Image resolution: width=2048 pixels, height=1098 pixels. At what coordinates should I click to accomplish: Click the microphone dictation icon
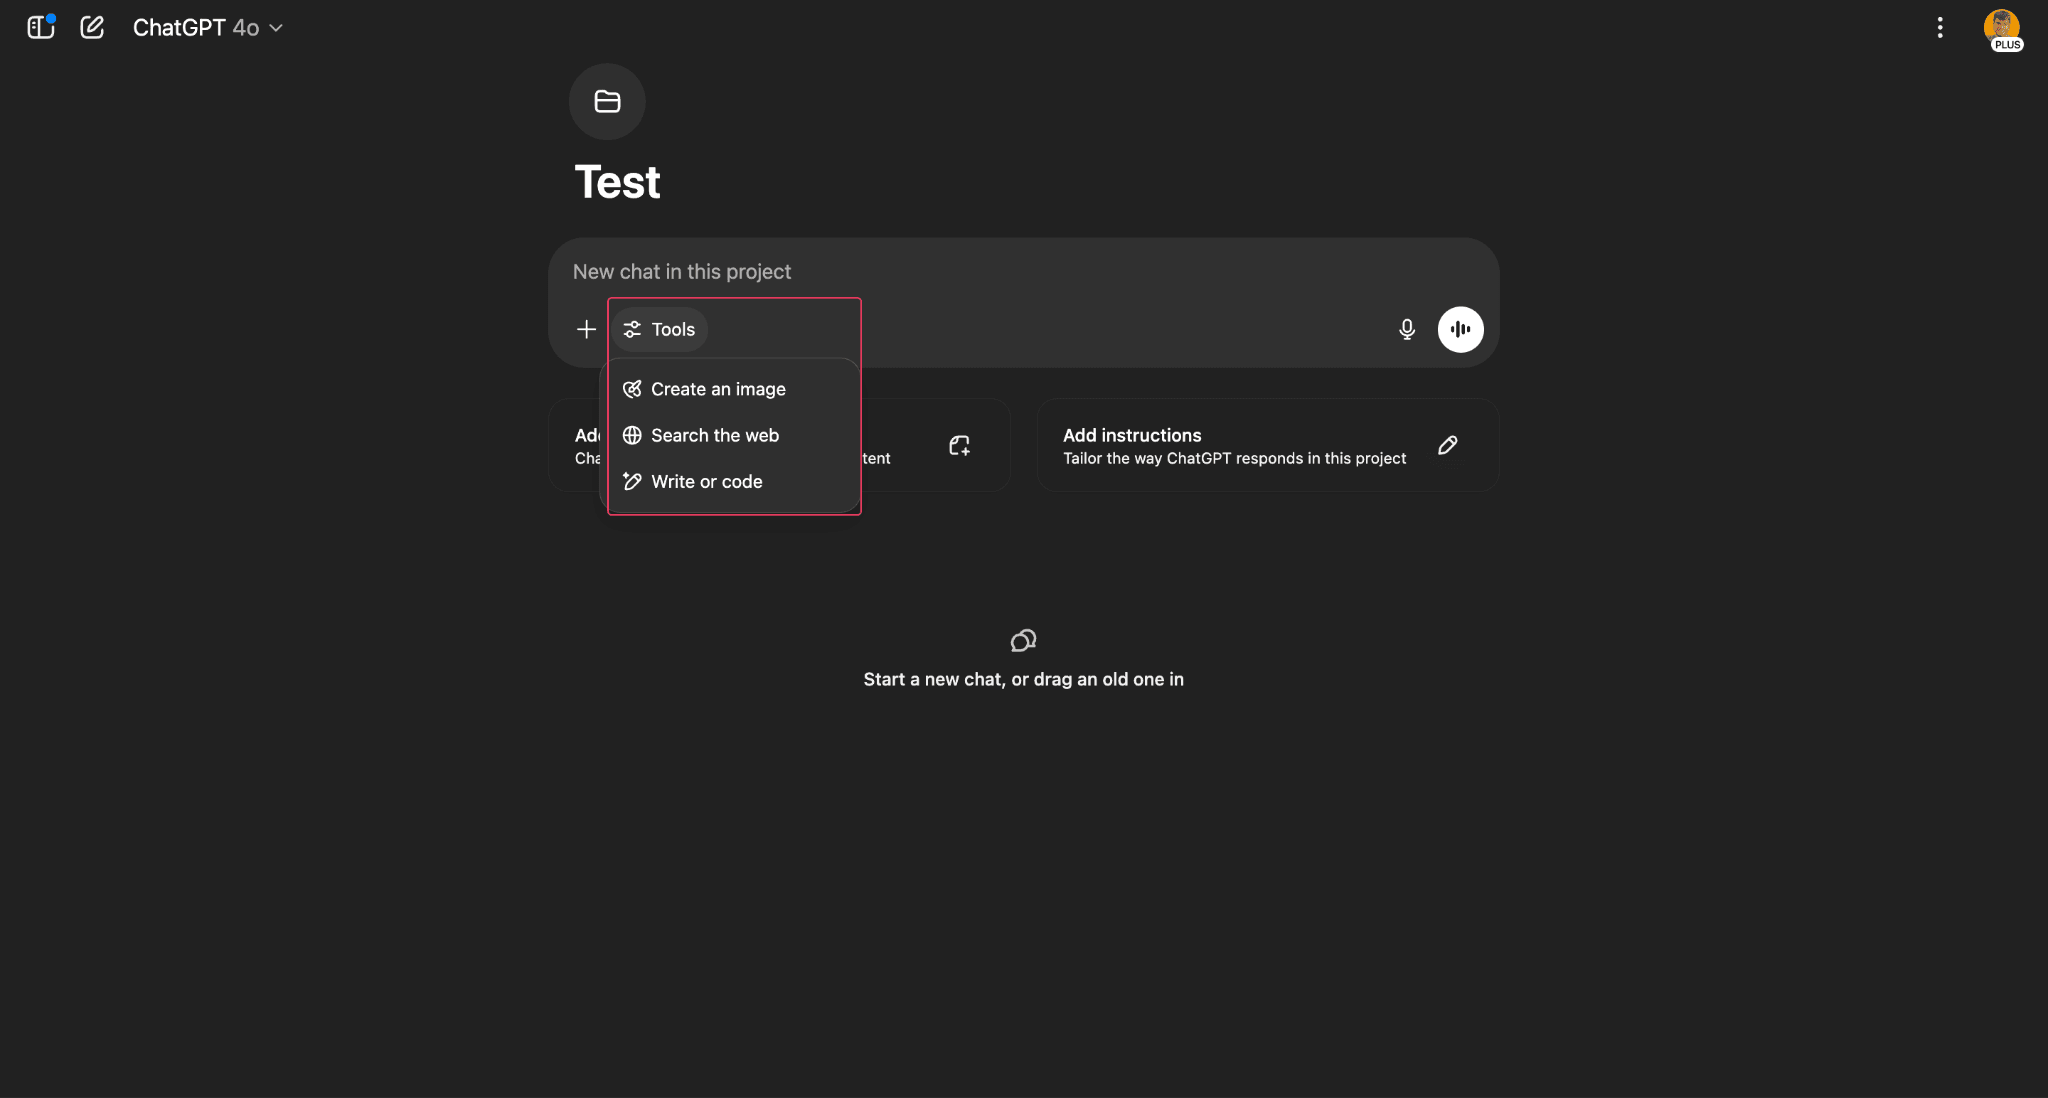coord(1406,329)
